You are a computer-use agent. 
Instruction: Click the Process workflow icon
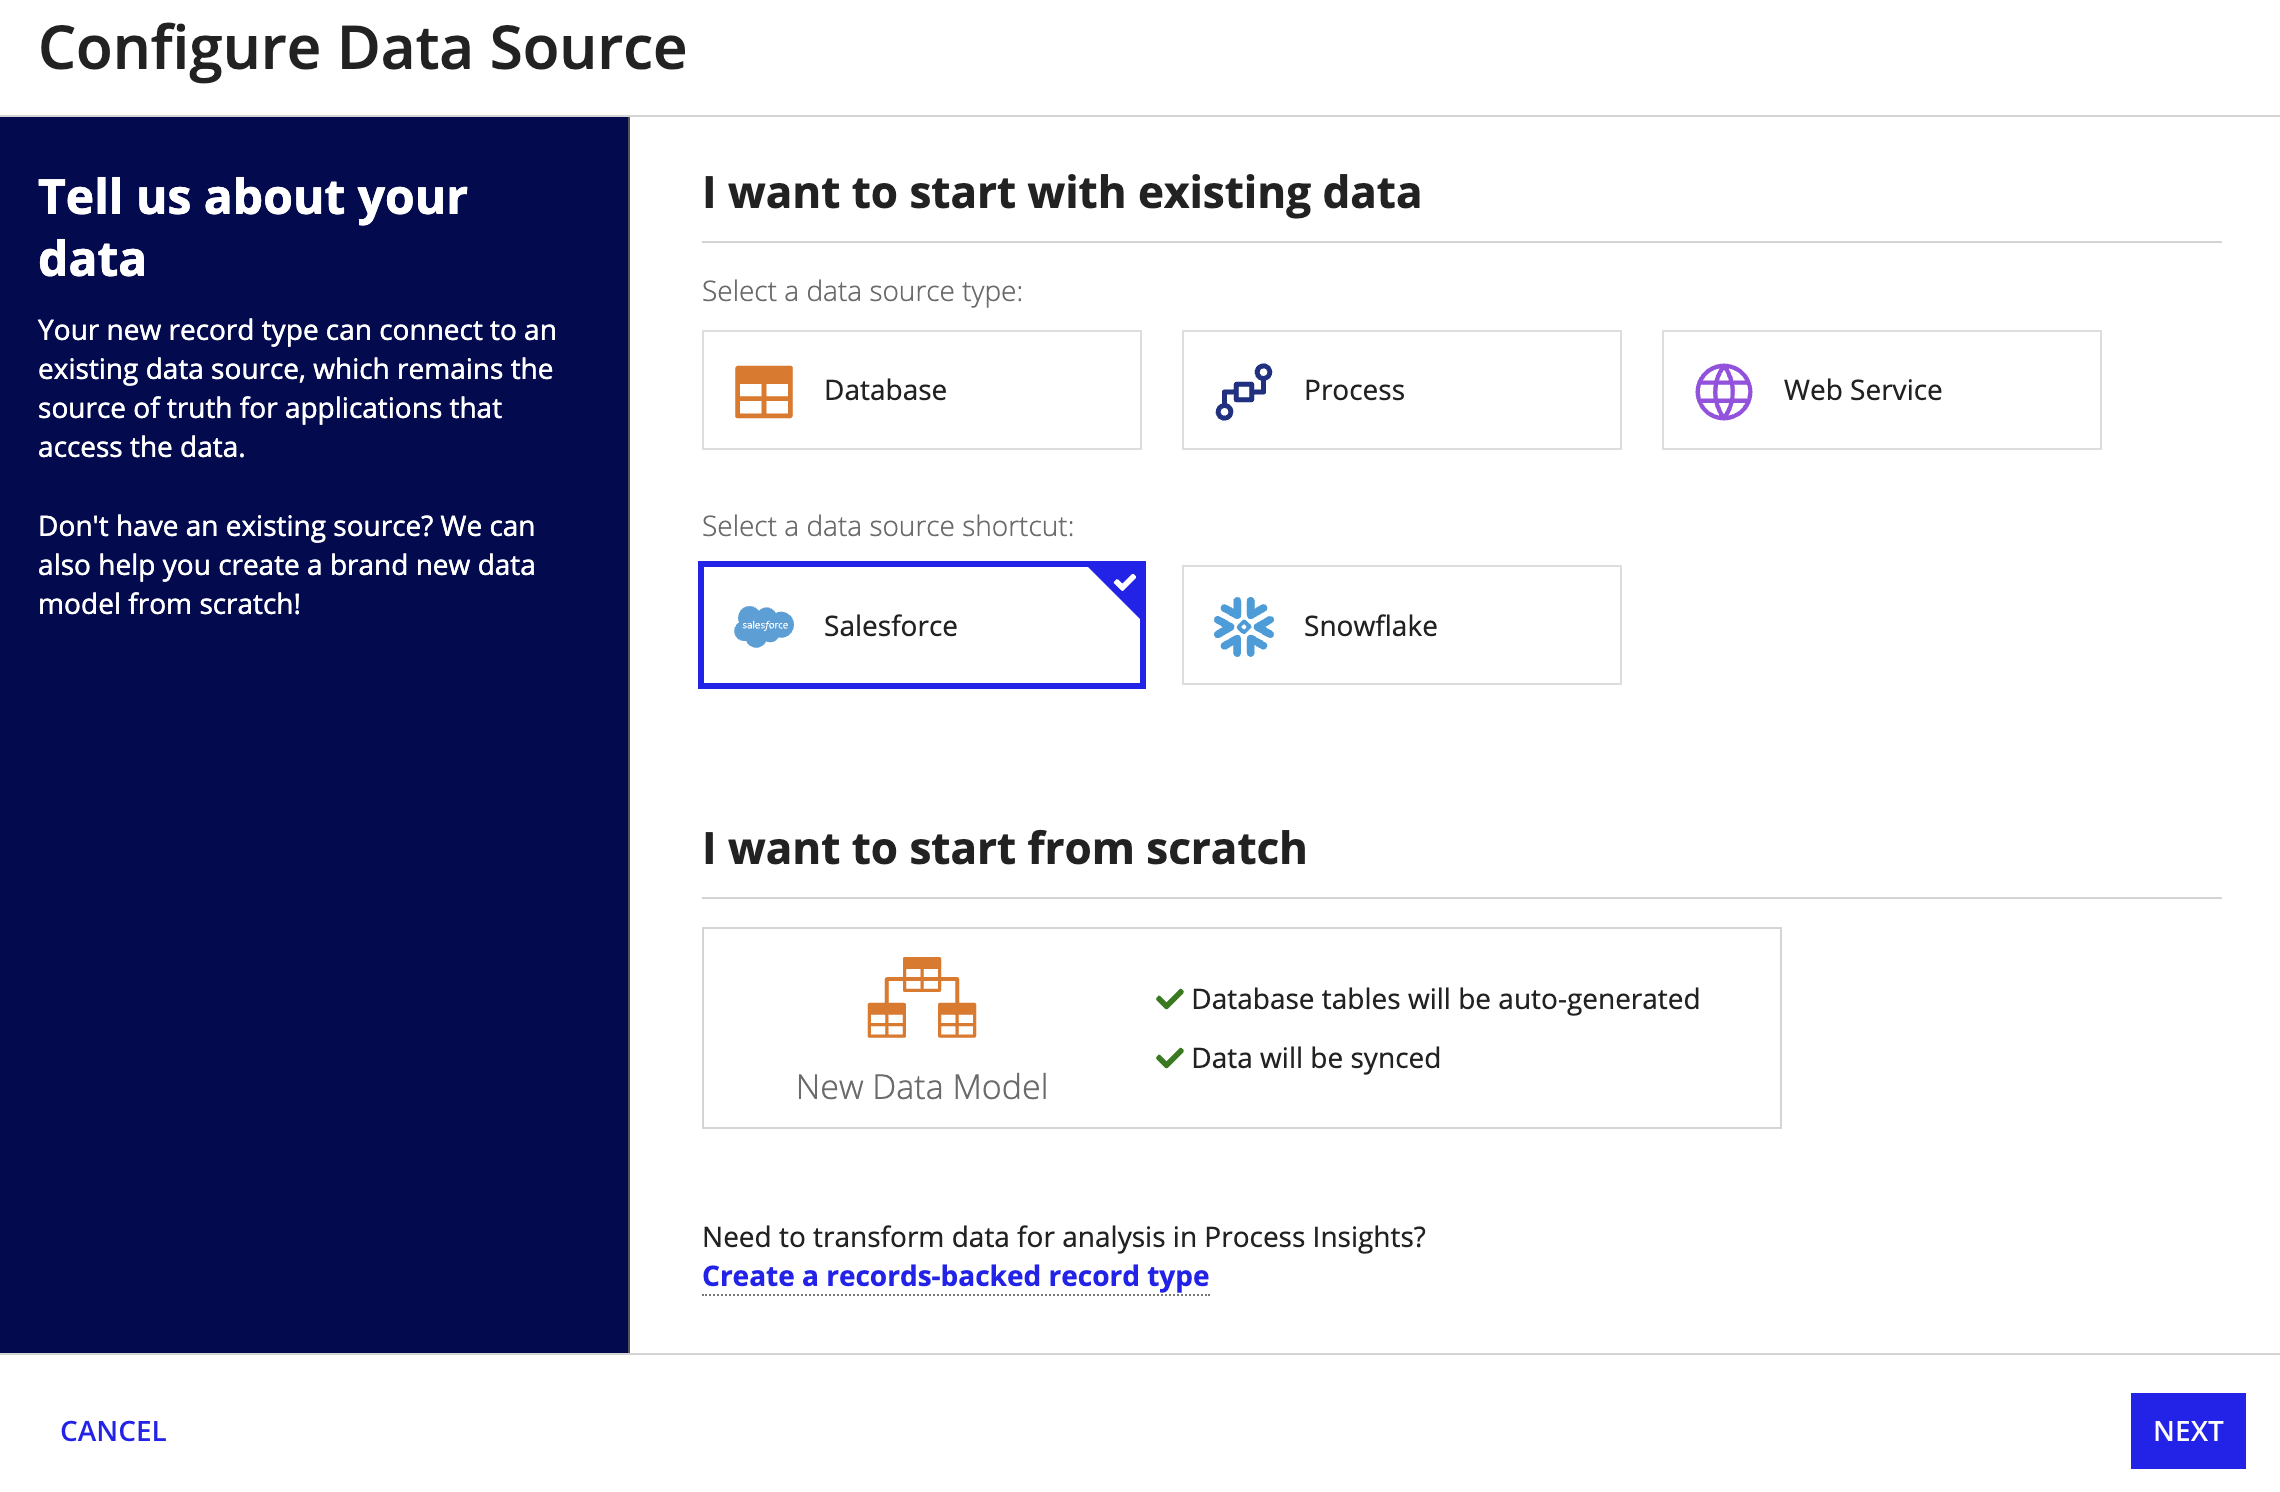point(1244,391)
